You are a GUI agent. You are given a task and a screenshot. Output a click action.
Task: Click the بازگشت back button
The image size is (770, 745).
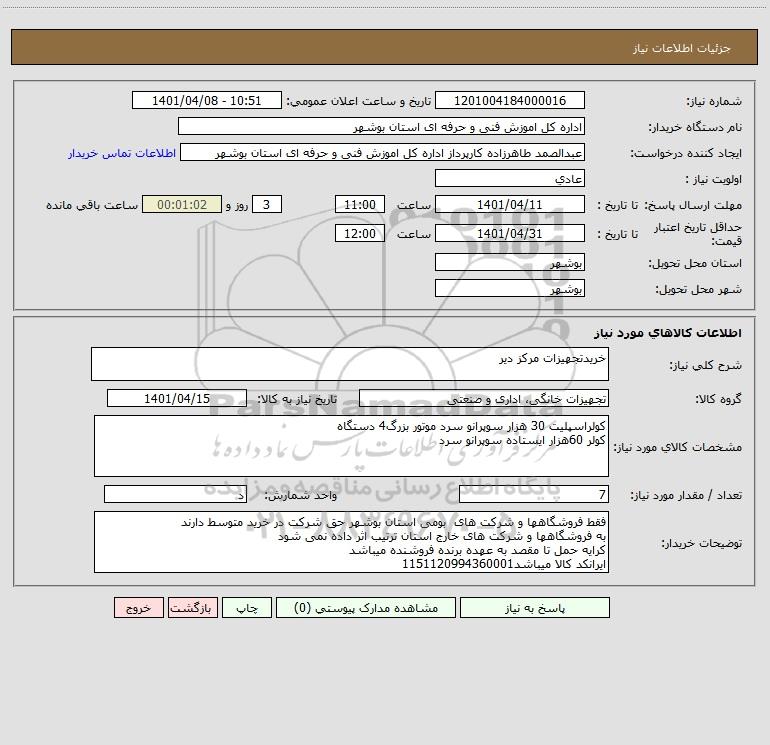(192, 607)
